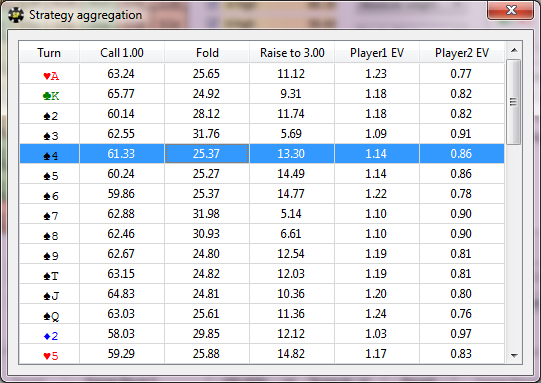Select the spade 7 turn card
Screen dimensions: 541x383
[x=51, y=216]
